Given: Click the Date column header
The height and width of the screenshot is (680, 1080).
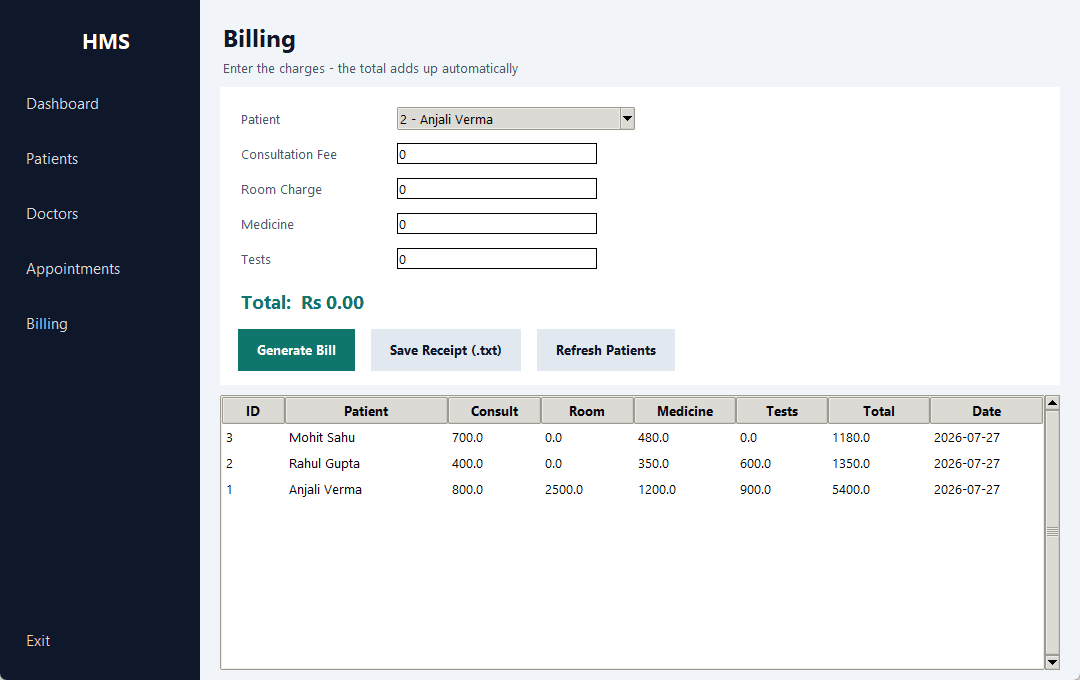Looking at the screenshot, I should (x=986, y=411).
